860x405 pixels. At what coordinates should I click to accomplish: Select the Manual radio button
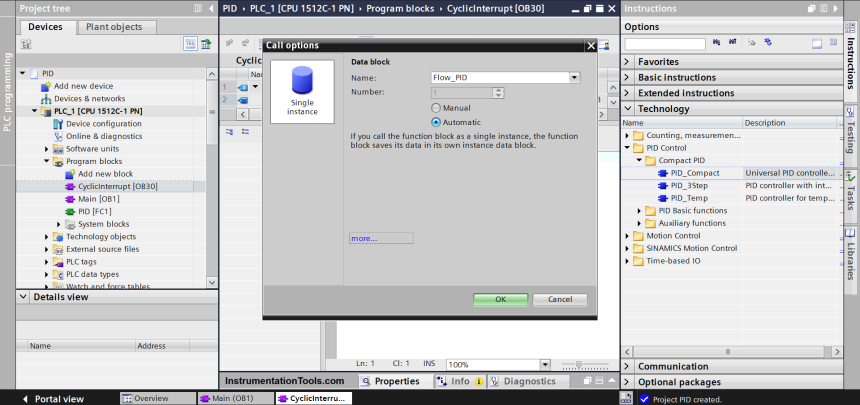435,108
